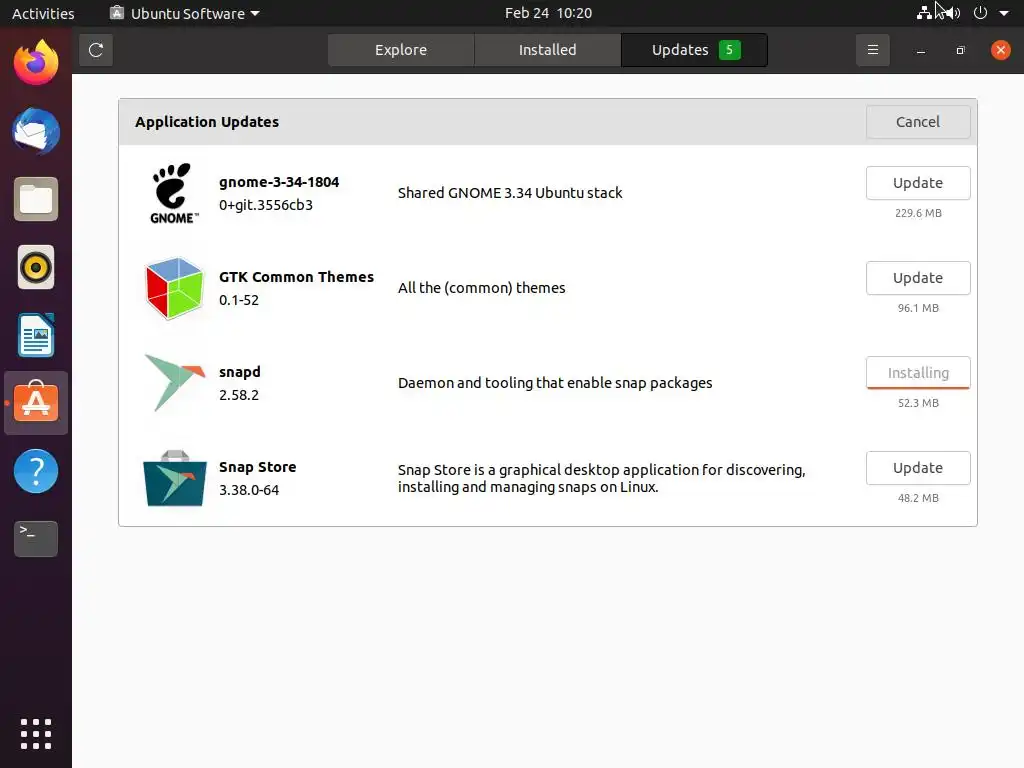The height and width of the screenshot is (768, 1024).
Task: Click the Snap Store description text
Action: pos(601,479)
